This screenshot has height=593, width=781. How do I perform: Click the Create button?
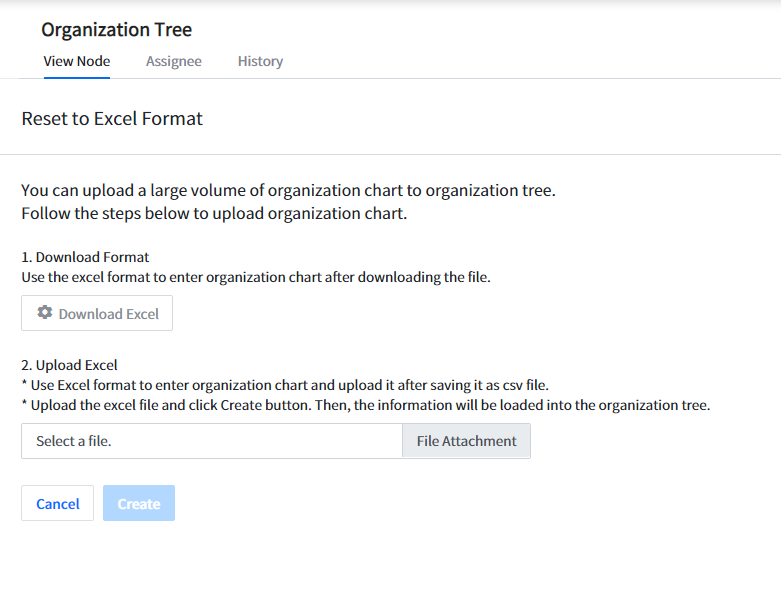(x=139, y=504)
